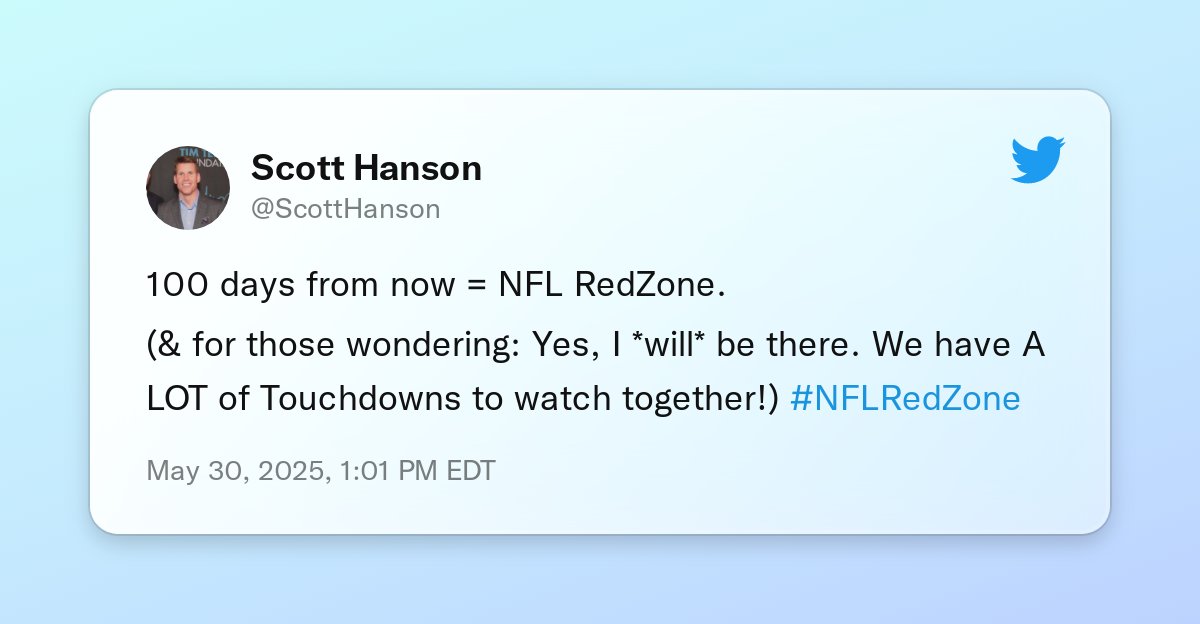
Task: Click the "100" at the tweet's start
Action: click(170, 285)
